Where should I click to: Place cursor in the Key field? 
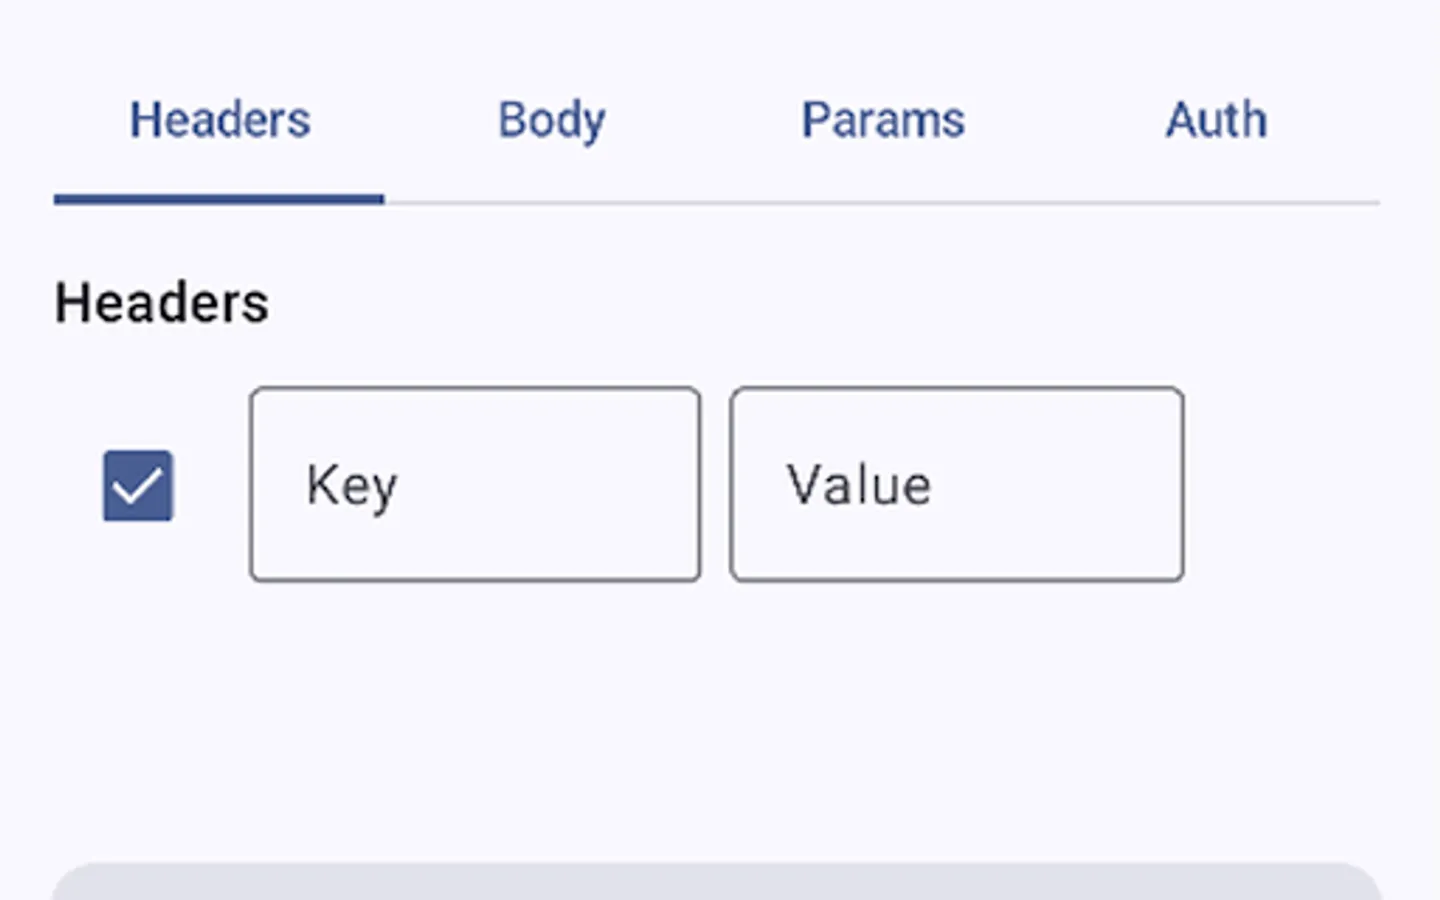(x=475, y=485)
